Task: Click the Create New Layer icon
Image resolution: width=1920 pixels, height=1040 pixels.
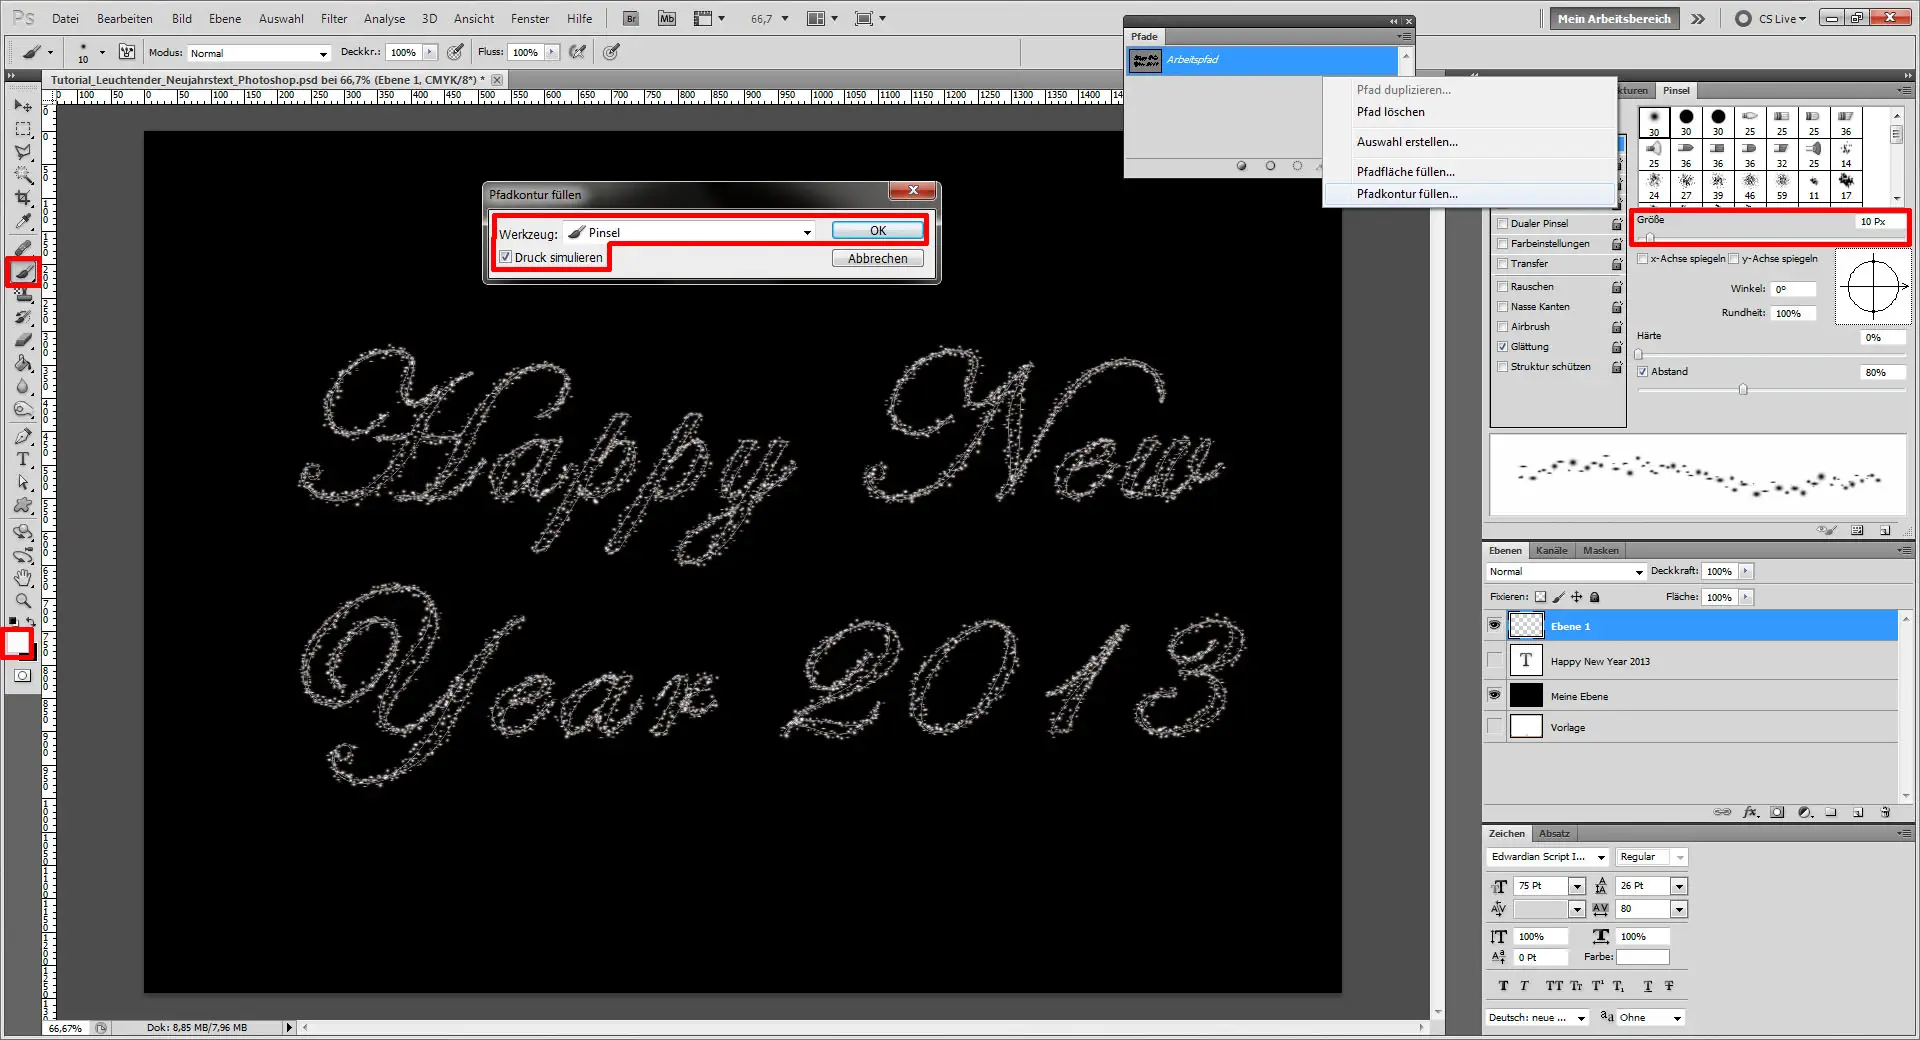Action: 1858,812
